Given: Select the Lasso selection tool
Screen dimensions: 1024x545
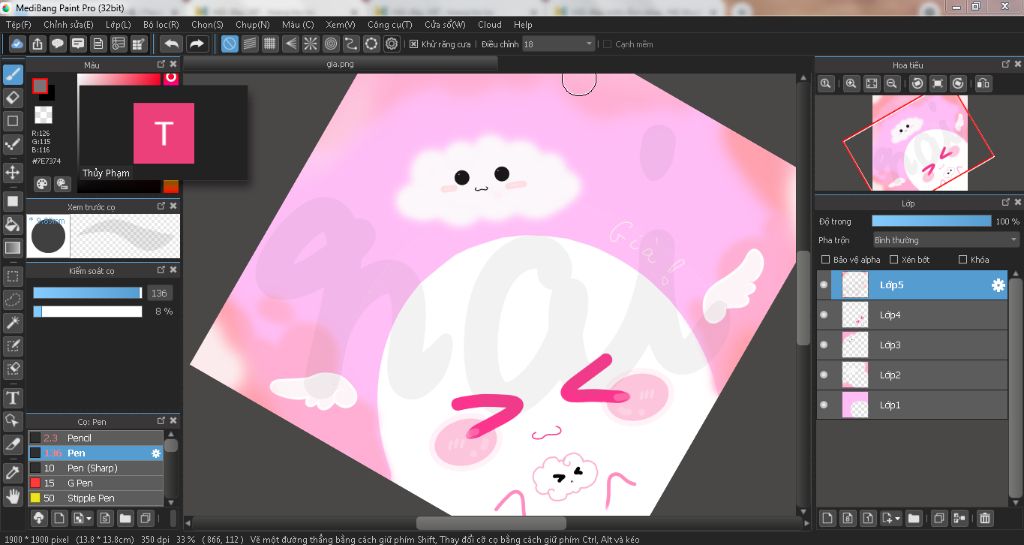Looking at the screenshot, I should 12,300.
